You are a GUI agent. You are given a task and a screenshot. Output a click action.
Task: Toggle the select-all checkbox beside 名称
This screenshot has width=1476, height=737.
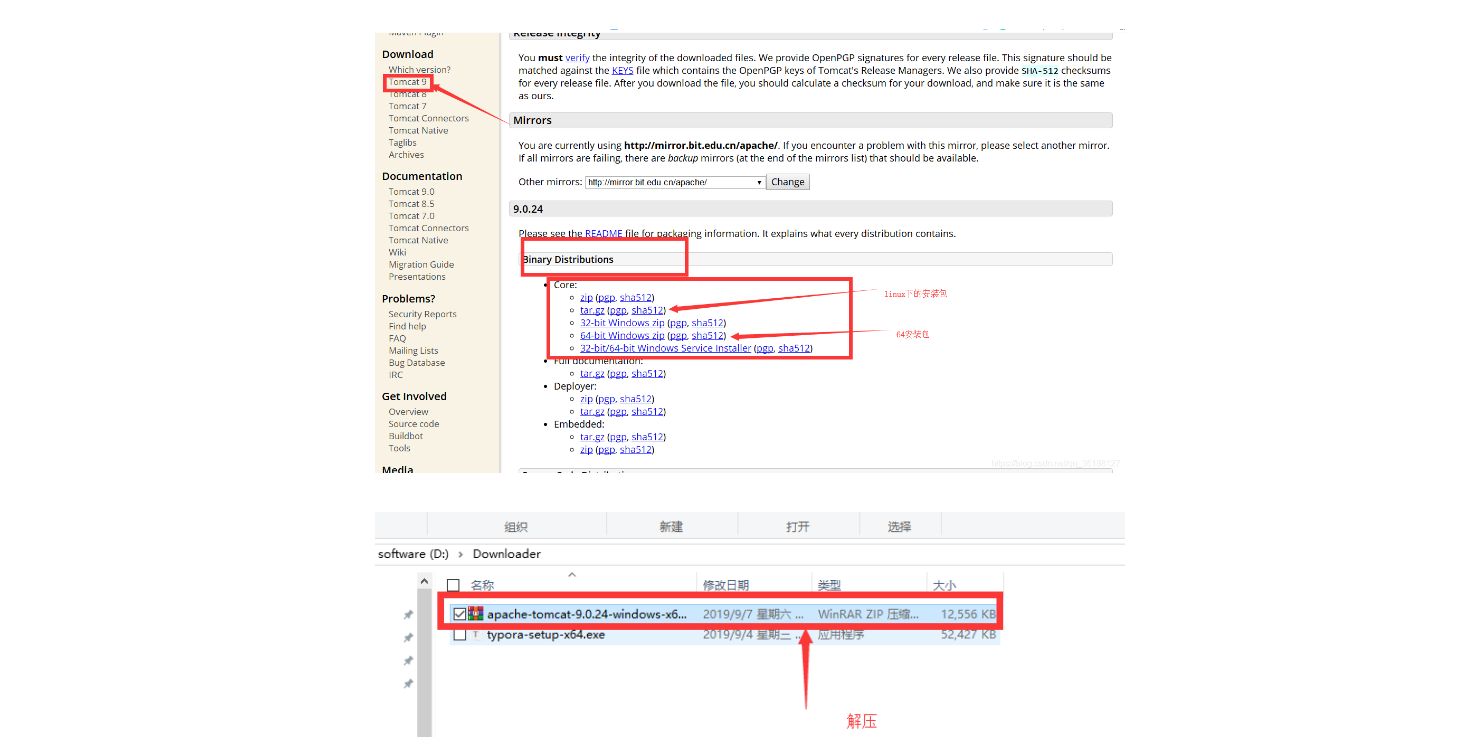tap(453, 585)
